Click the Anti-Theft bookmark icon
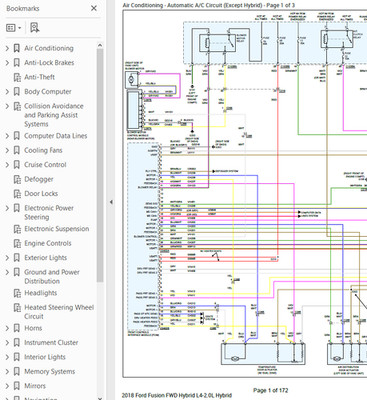Viewport: 367px width, 400px height. click(17, 77)
